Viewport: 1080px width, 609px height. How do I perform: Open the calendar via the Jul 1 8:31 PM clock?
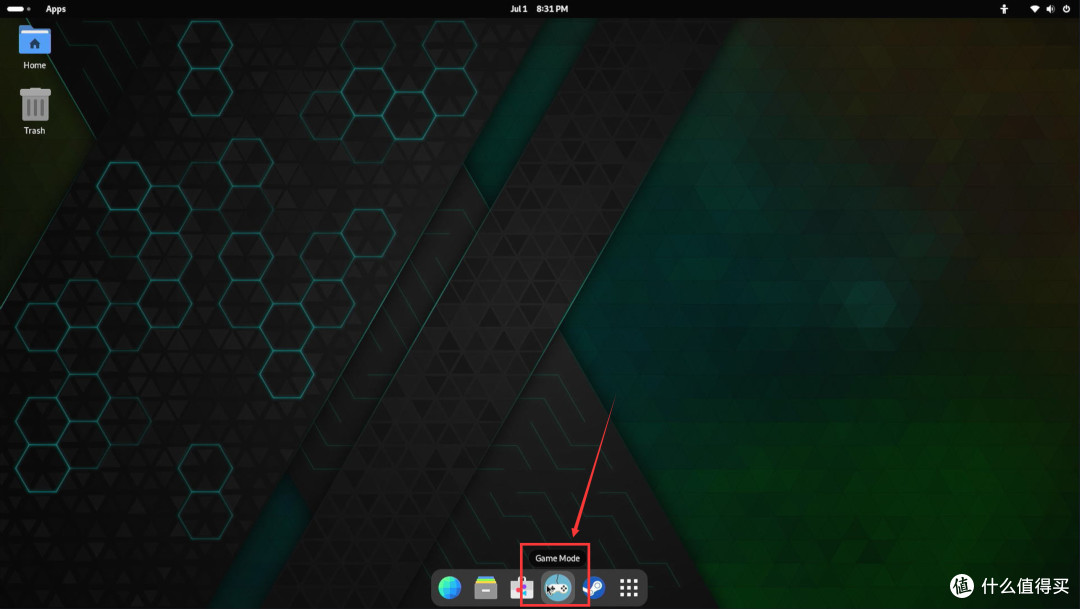pyautogui.click(x=539, y=9)
